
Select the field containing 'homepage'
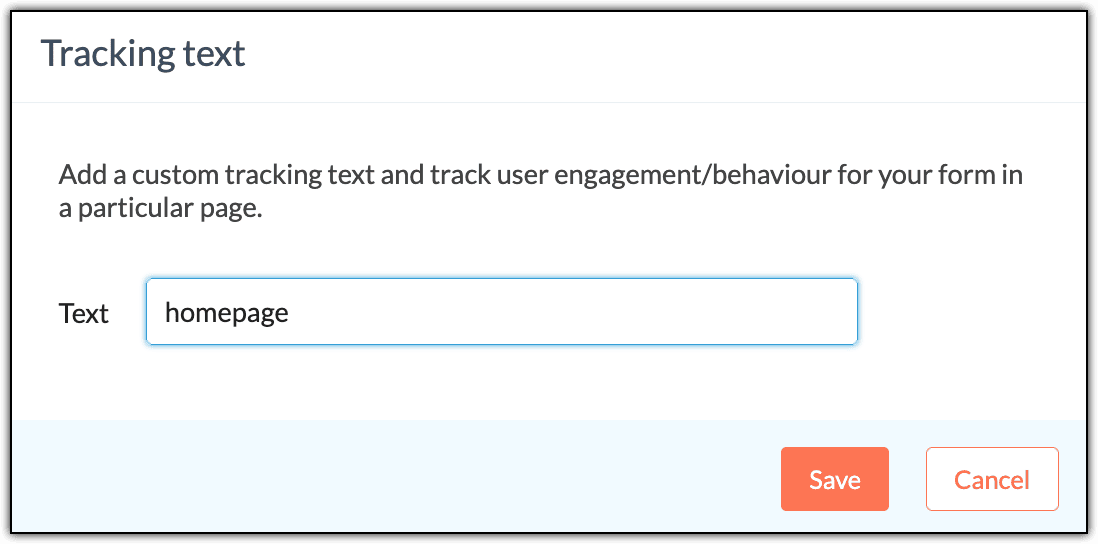[501, 312]
